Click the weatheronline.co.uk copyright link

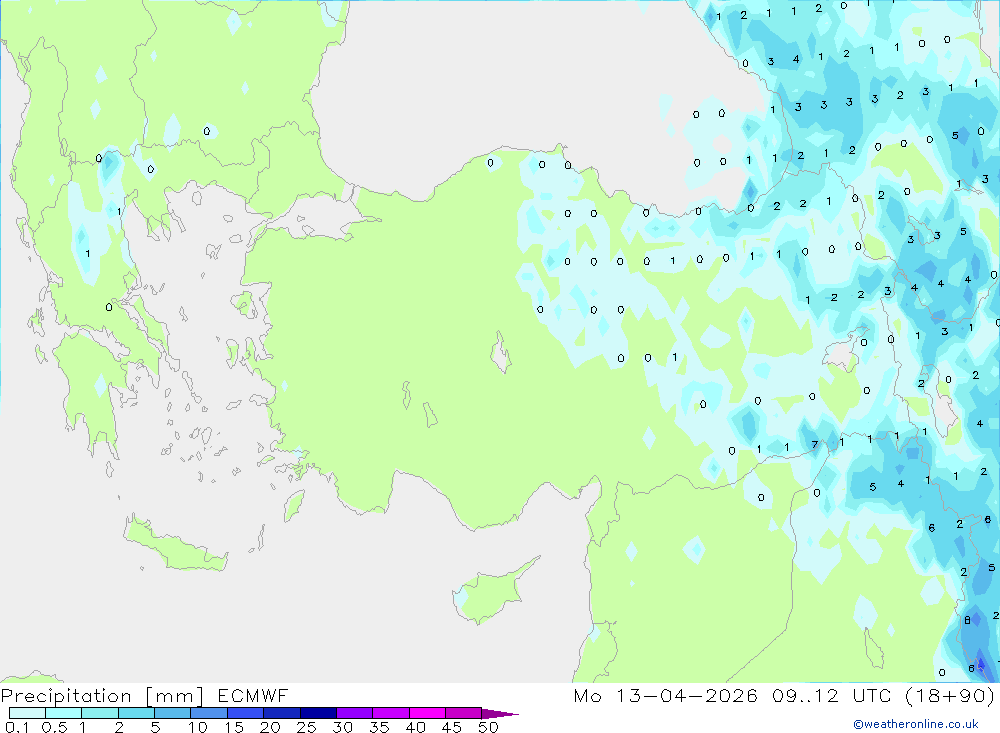click(x=916, y=724)
